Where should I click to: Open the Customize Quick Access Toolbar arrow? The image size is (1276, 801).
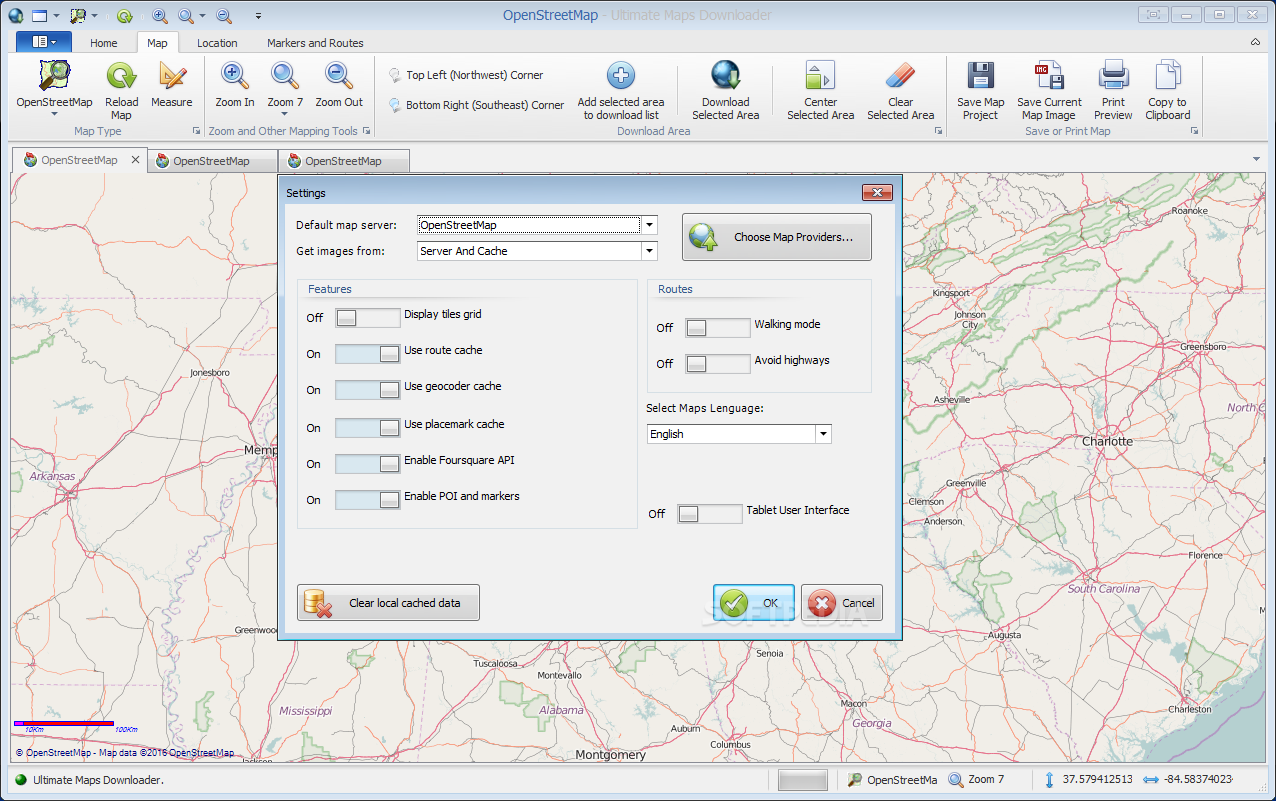point(258,16)
